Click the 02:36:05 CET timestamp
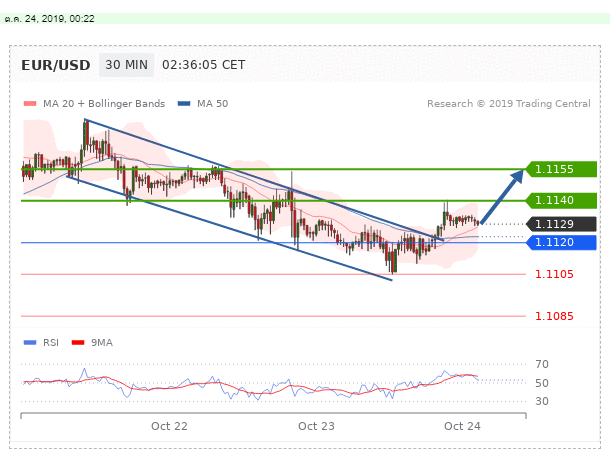Screen dimensions: 610x455 click(203, 65)
